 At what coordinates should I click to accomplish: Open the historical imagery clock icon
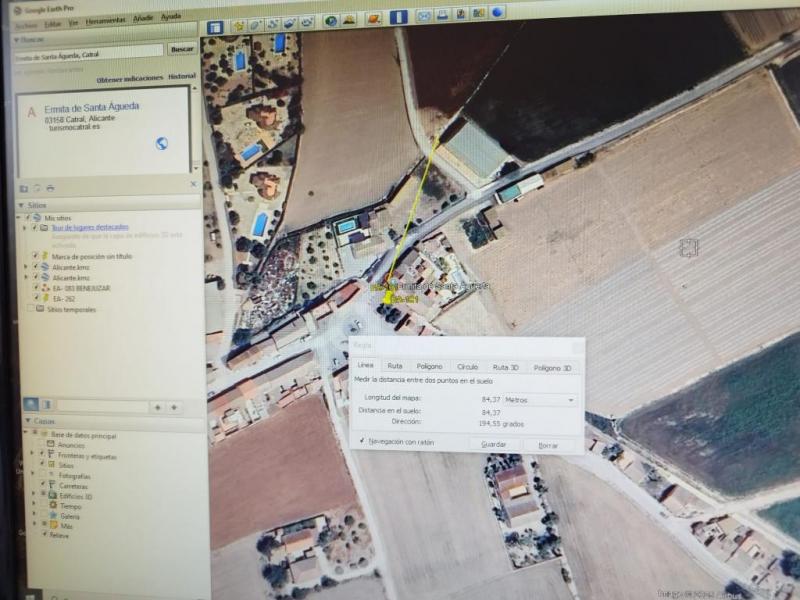(x=331, y=21)
